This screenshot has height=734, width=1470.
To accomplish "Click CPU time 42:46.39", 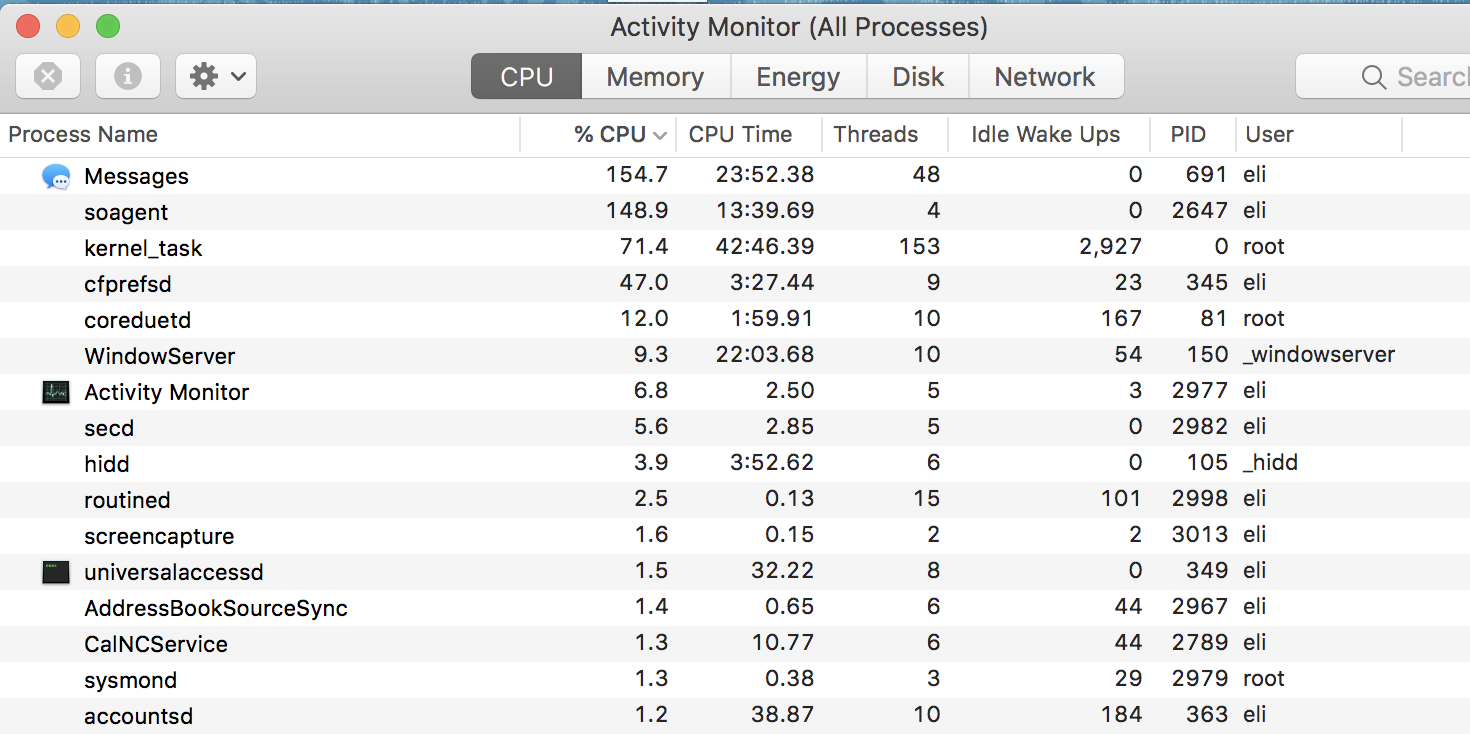I will (x=765, y=247).
